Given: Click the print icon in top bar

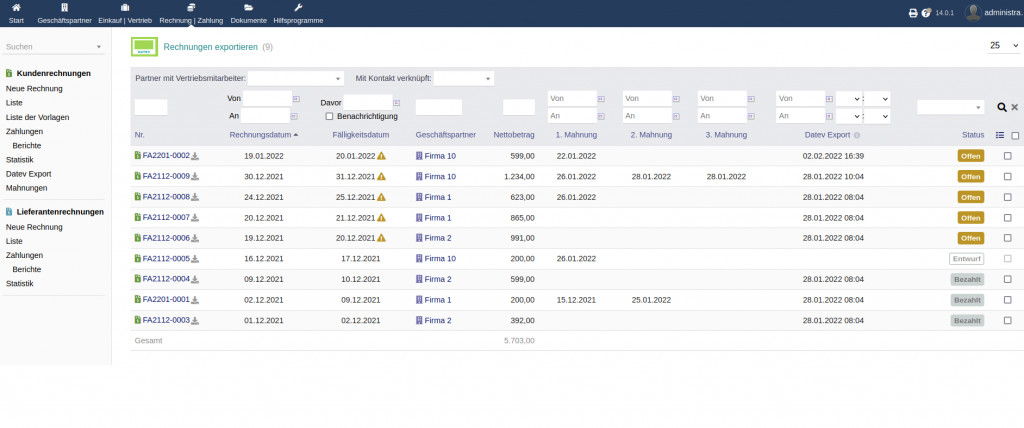Looking at the screenshot, I should click(912, 13).
